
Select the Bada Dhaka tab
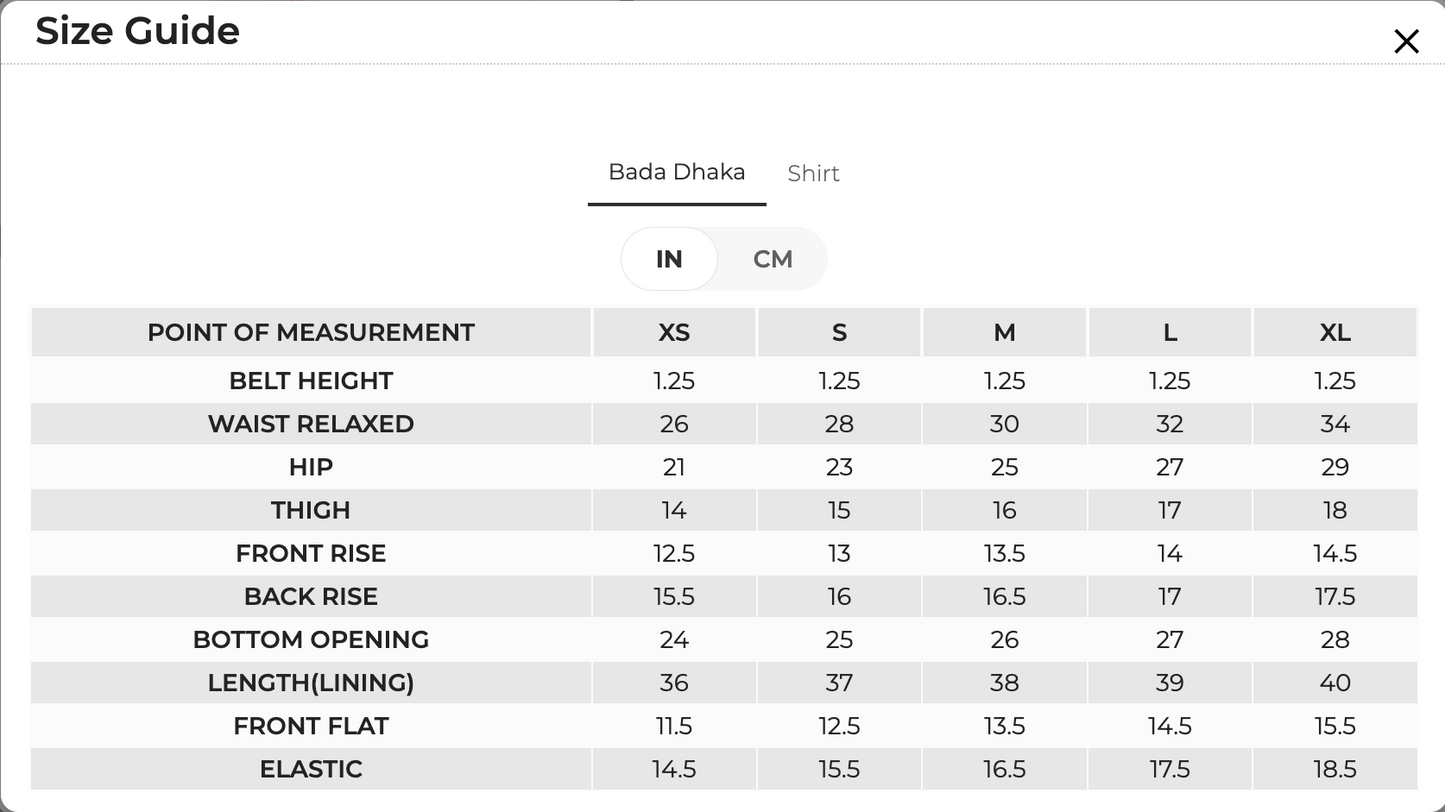[x=677, y=172]
